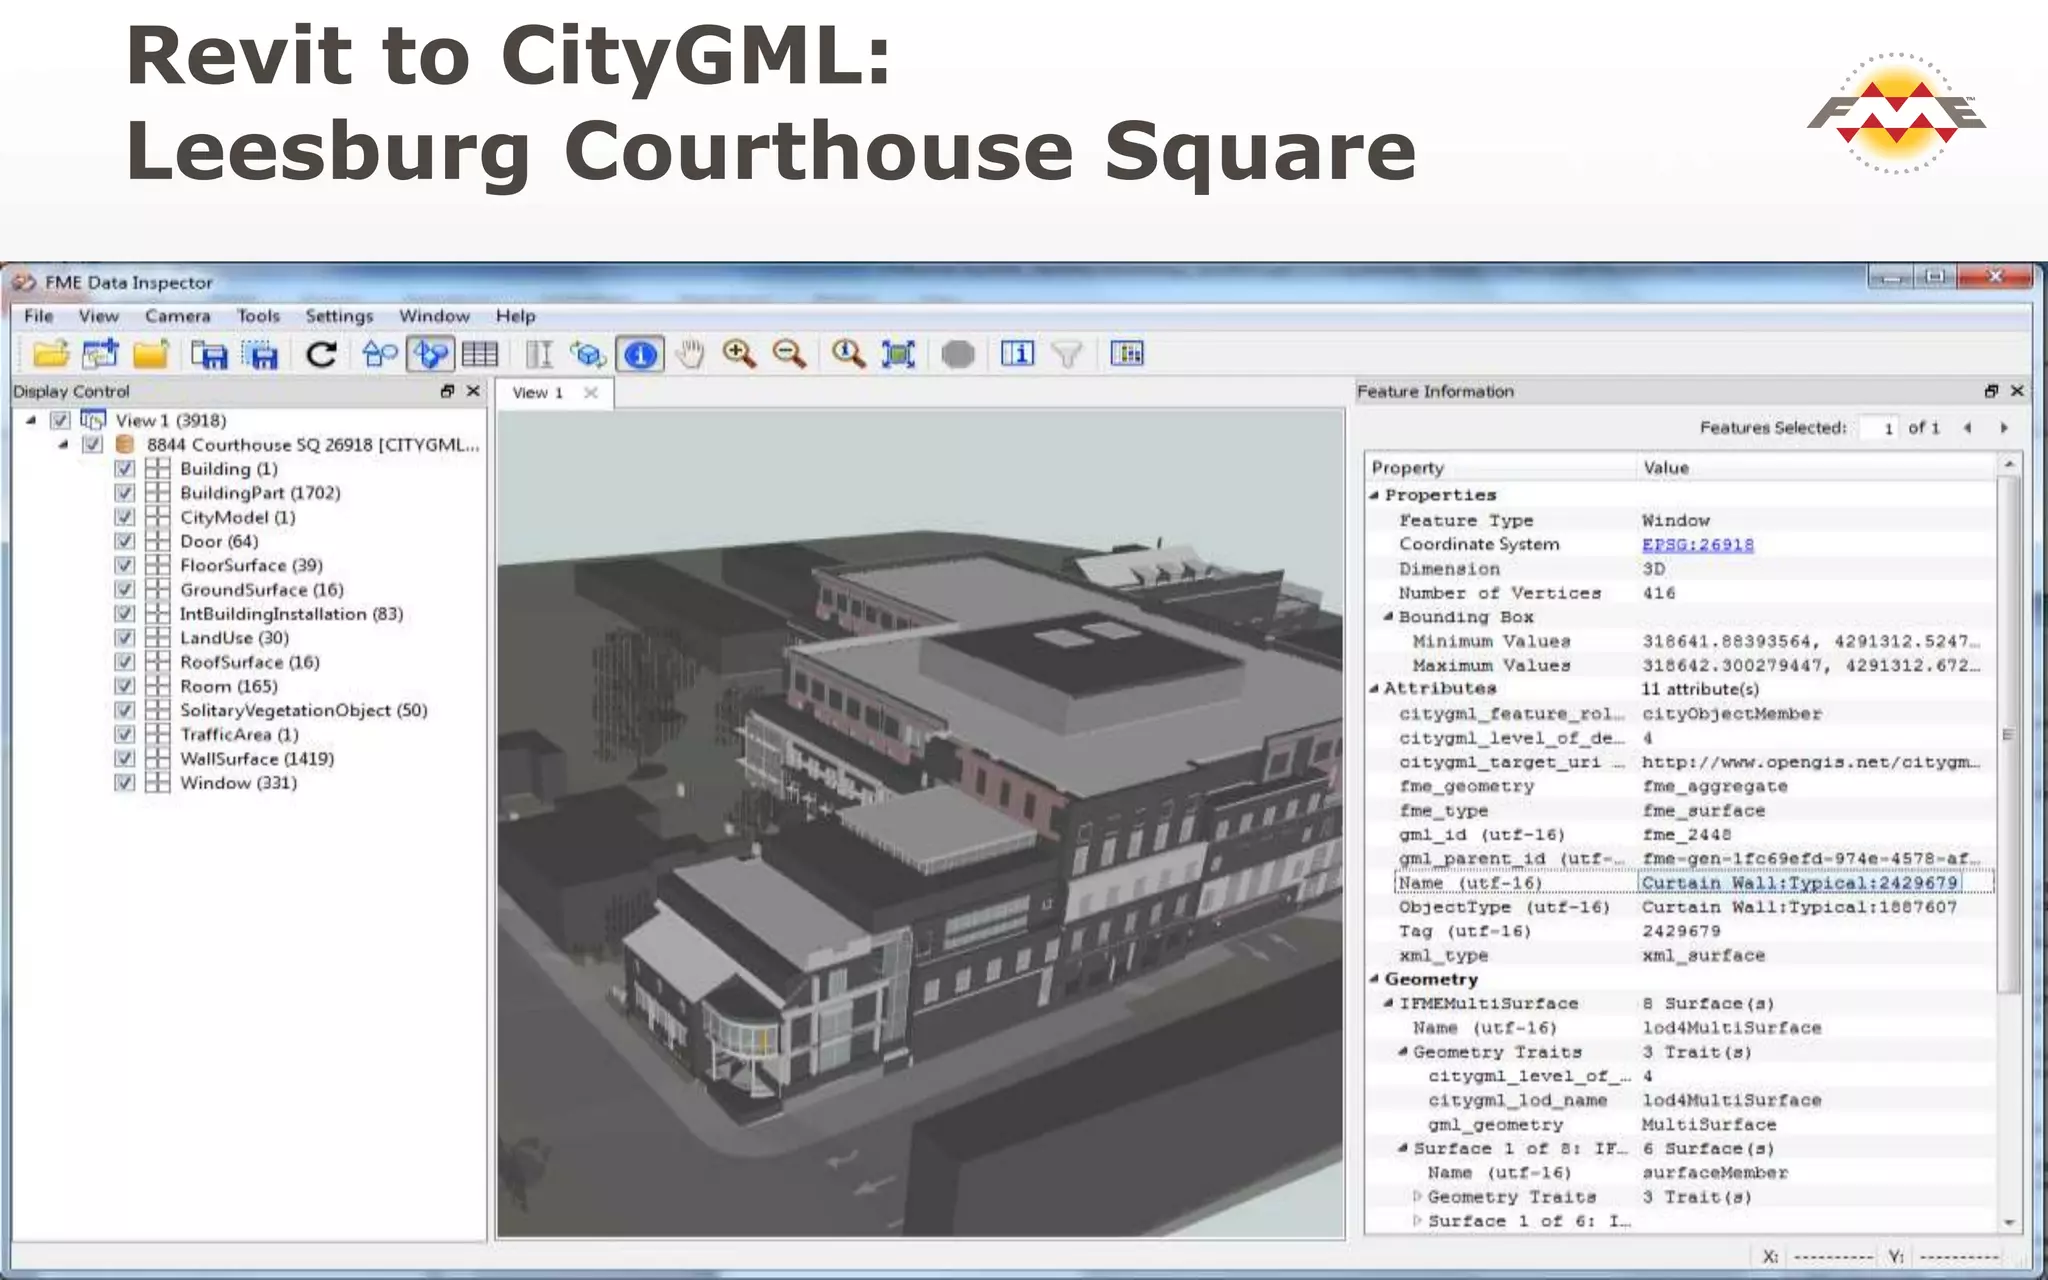Open the Help menu
The image size is (2048, 1280).
click(516, 316)
